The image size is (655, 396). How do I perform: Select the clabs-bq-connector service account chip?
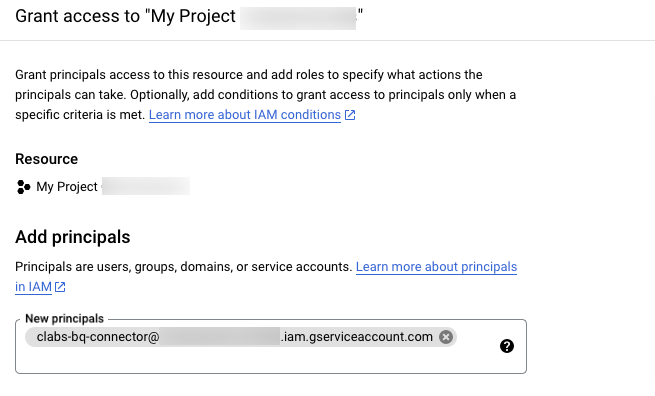point(241,337)
